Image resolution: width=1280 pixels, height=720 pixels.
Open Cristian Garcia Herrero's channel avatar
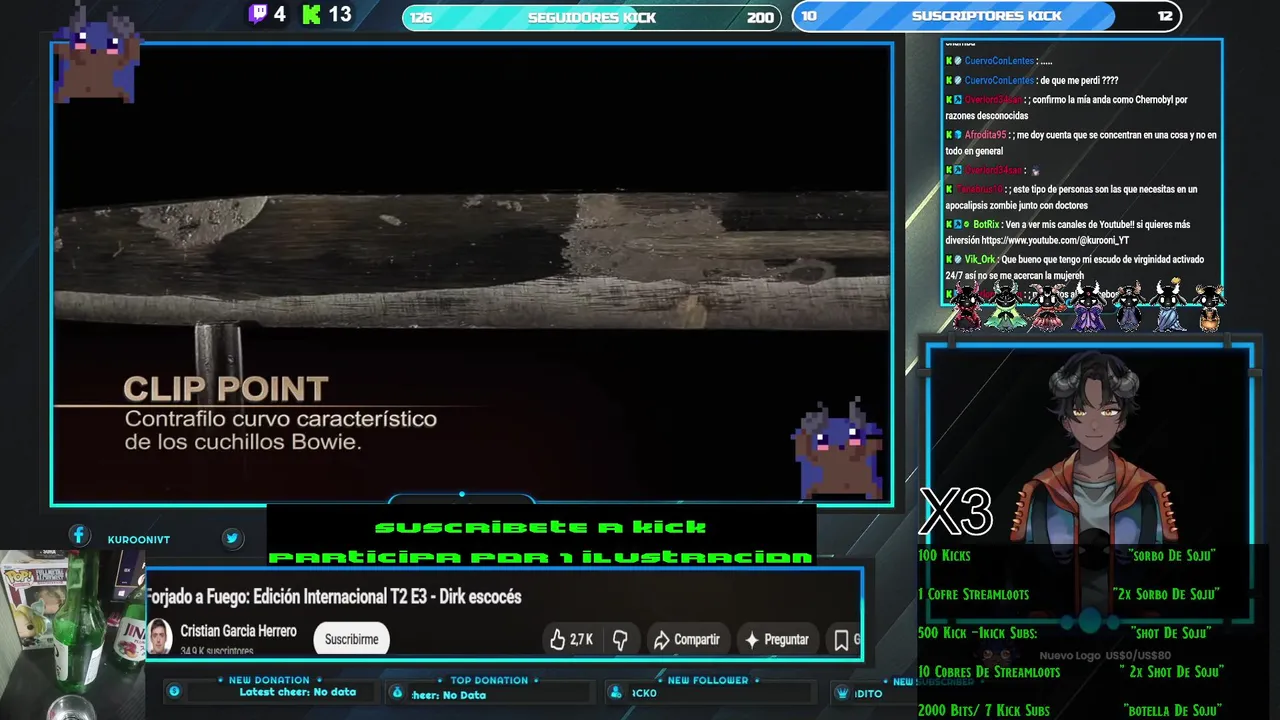(159, 637)
